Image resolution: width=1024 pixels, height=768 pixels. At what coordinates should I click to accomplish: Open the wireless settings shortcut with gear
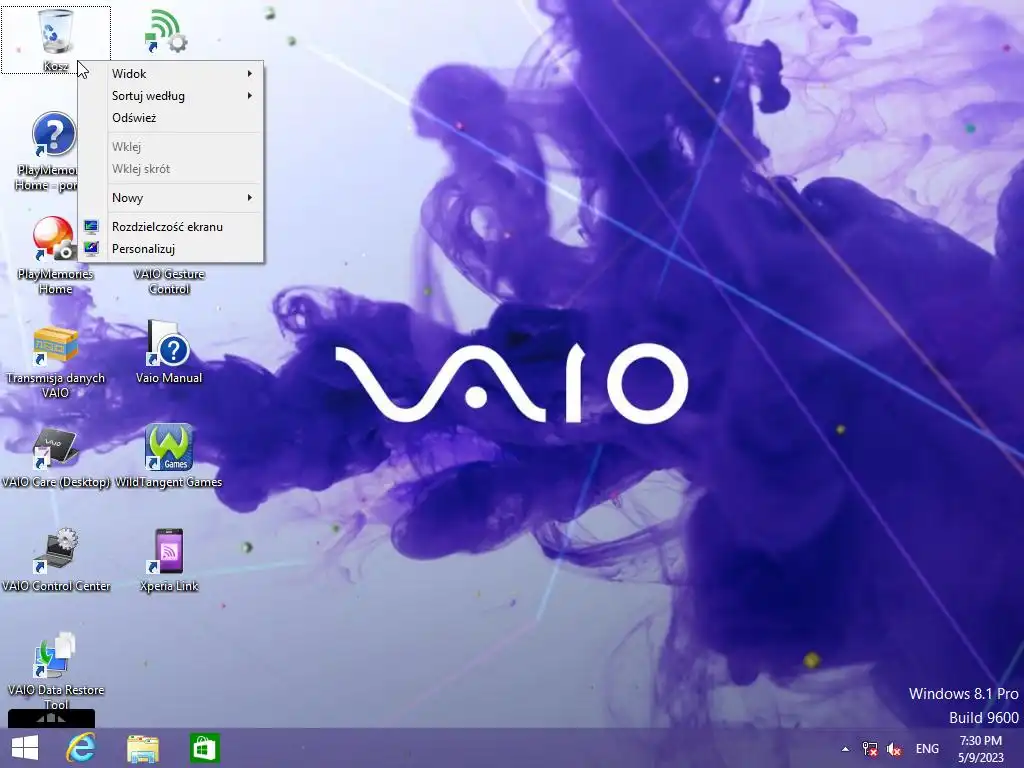click(x=167, y=31)
